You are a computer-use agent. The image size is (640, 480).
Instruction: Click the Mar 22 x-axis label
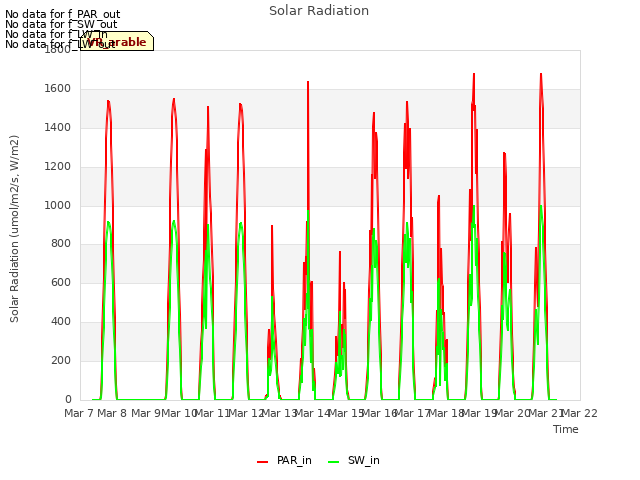(579, 413)
